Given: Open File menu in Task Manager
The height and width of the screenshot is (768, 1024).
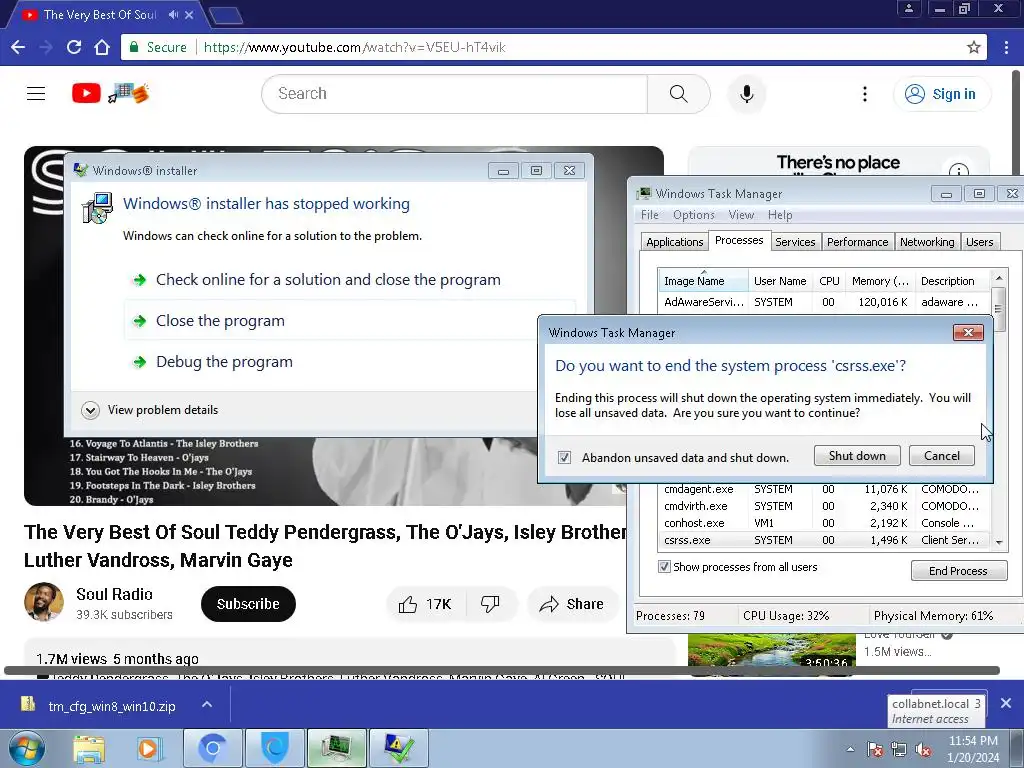Looking at the screenshot, I should tap(650, 215).
